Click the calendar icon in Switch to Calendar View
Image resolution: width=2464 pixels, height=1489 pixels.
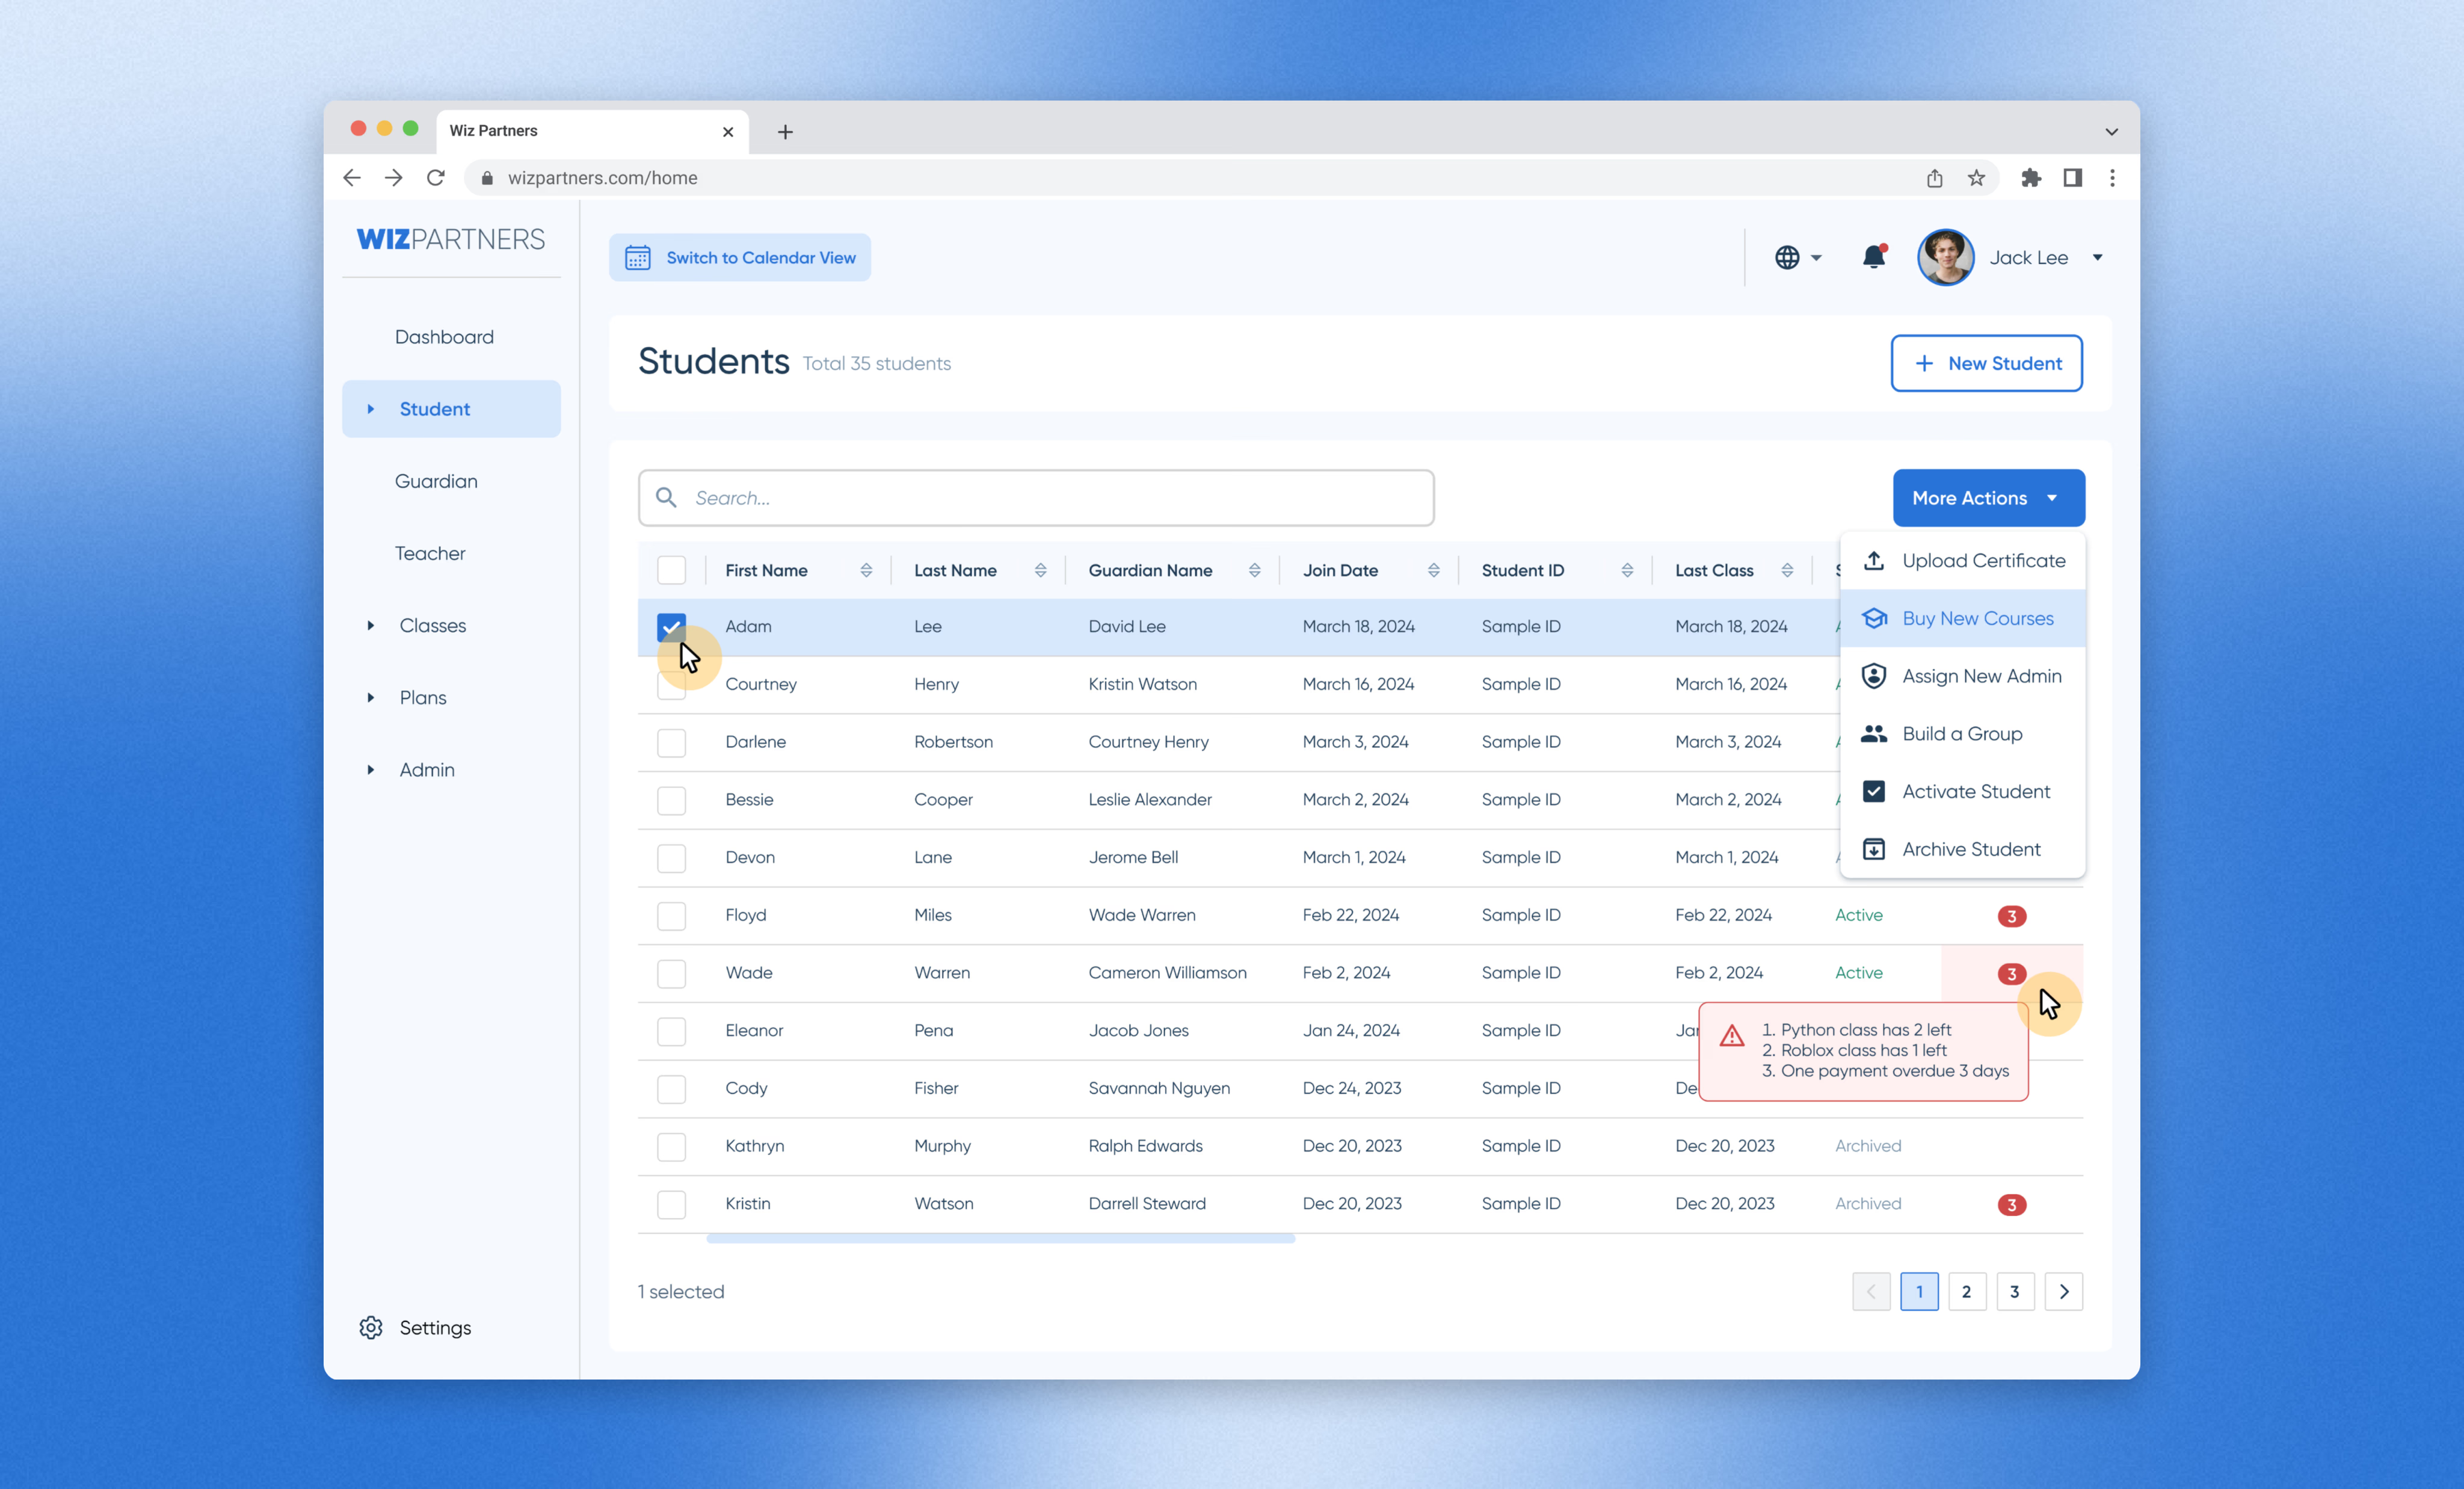pyautogui.click(x=637, y=257)
